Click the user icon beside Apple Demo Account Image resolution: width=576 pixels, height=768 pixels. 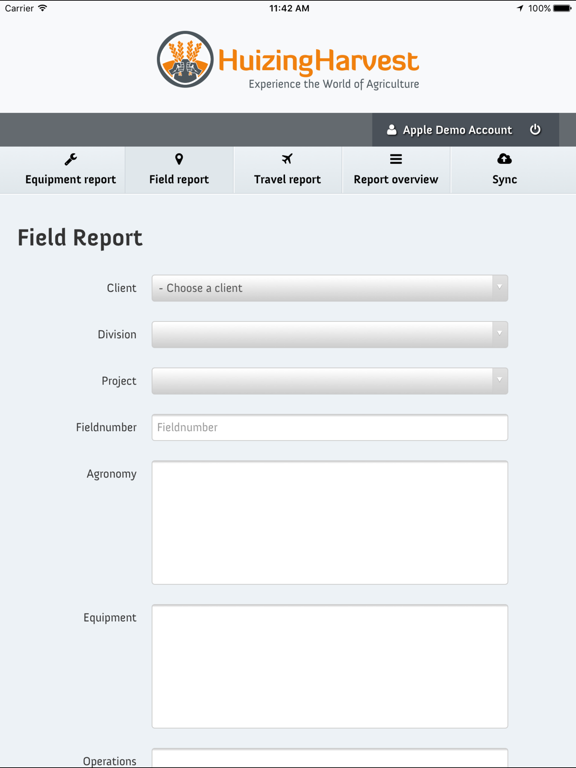[391, 130]
